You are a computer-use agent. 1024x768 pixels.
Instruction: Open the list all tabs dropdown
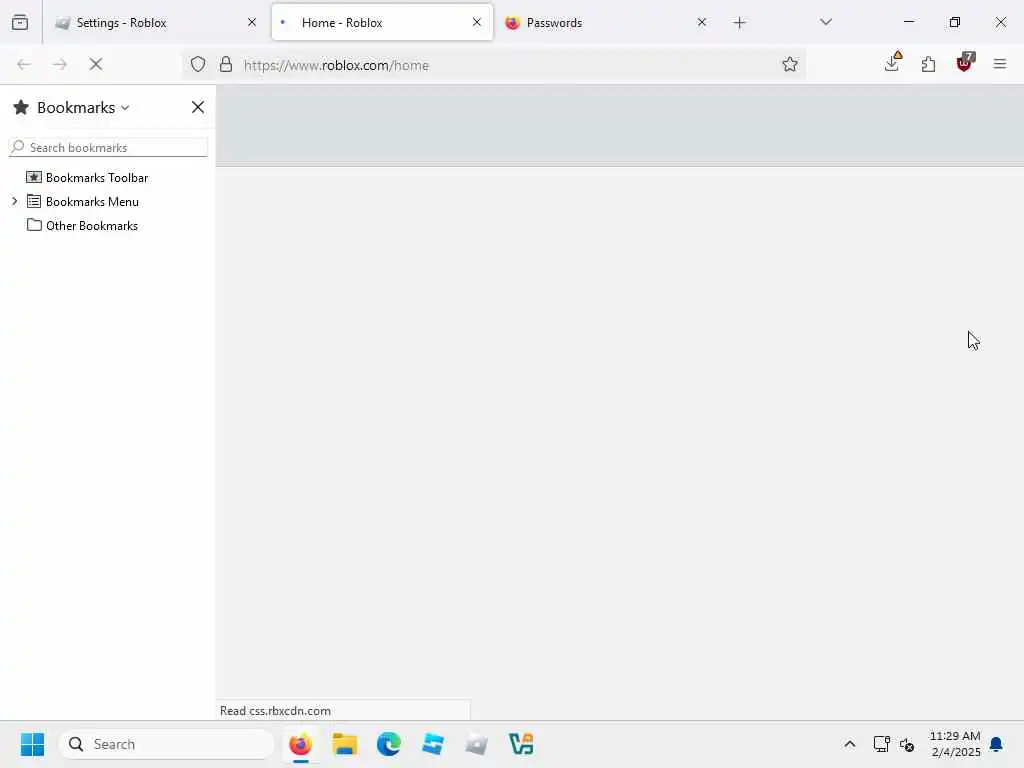(x=826, y=22)
